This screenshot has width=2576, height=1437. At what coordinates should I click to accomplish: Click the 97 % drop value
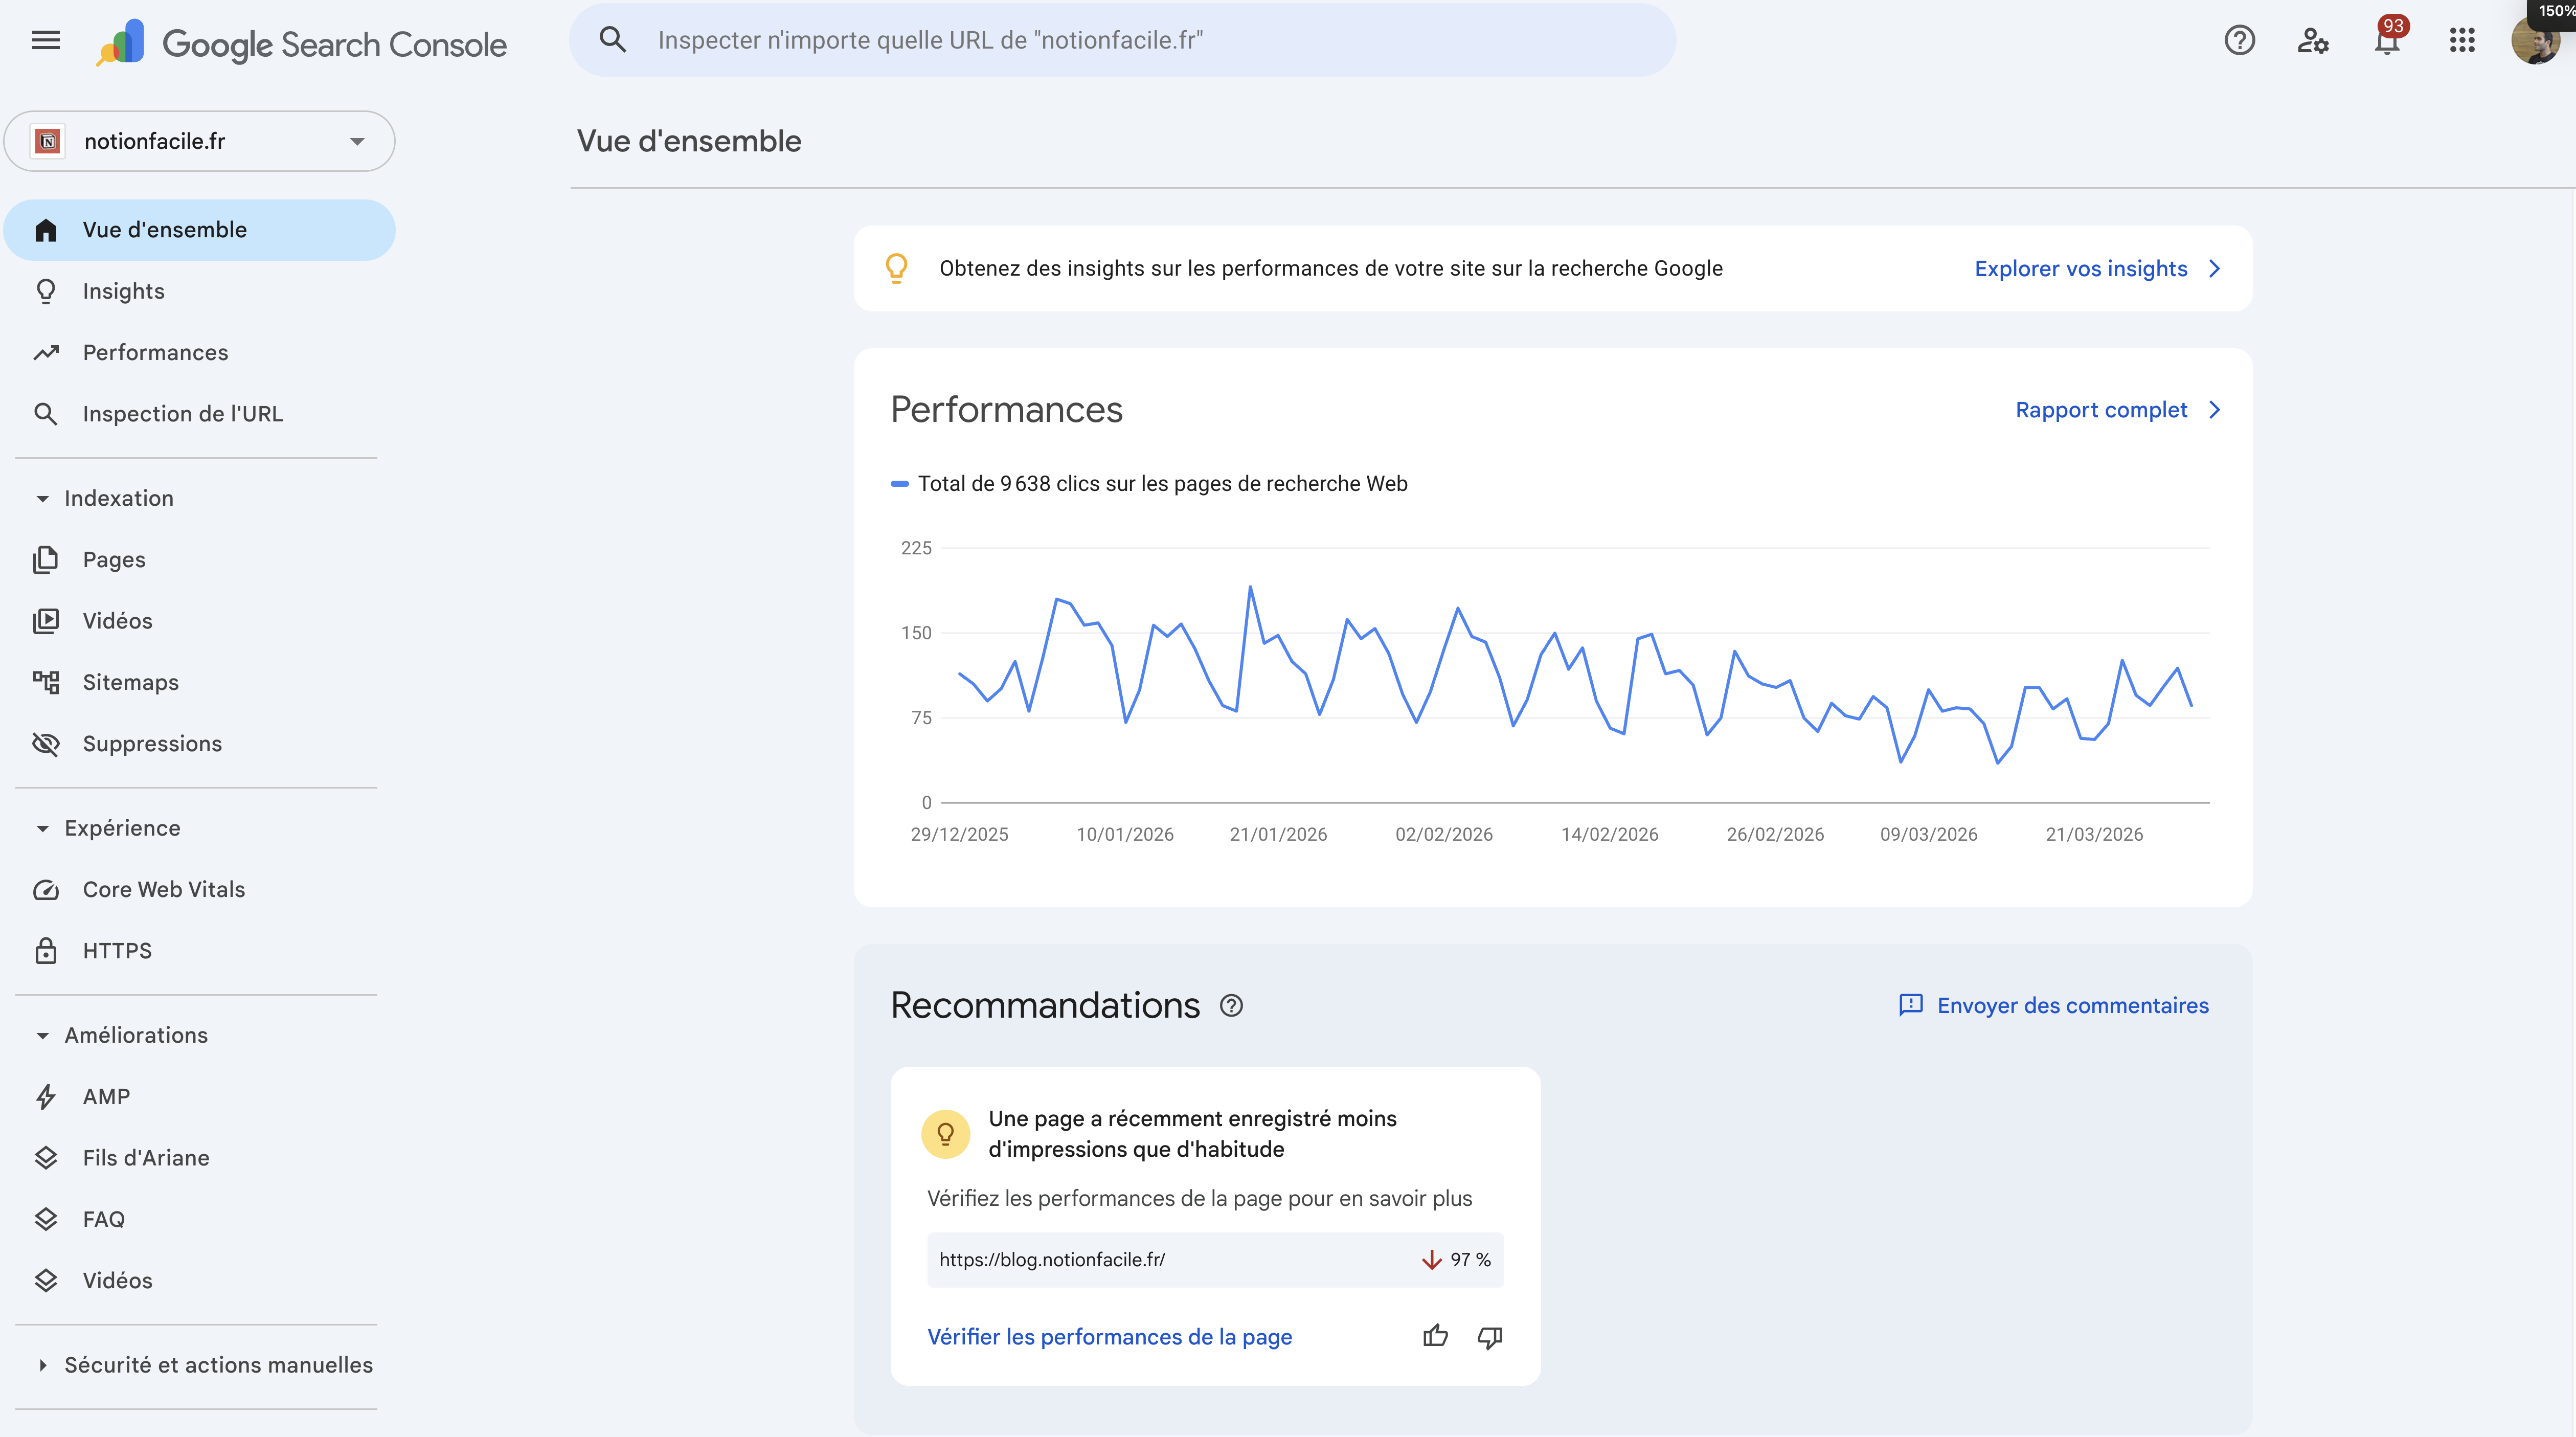point(1470,1259)
